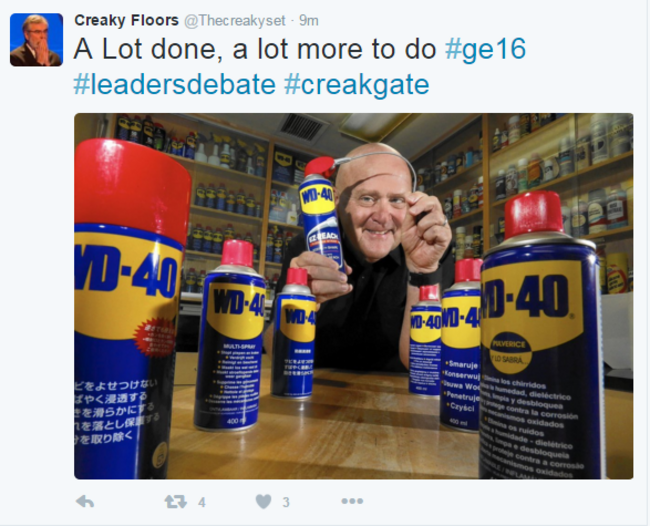Click the large Japanese-label WD-40 can
This screenshot has height=526, width=650.
pyautogui.click(x=129, y=308)
